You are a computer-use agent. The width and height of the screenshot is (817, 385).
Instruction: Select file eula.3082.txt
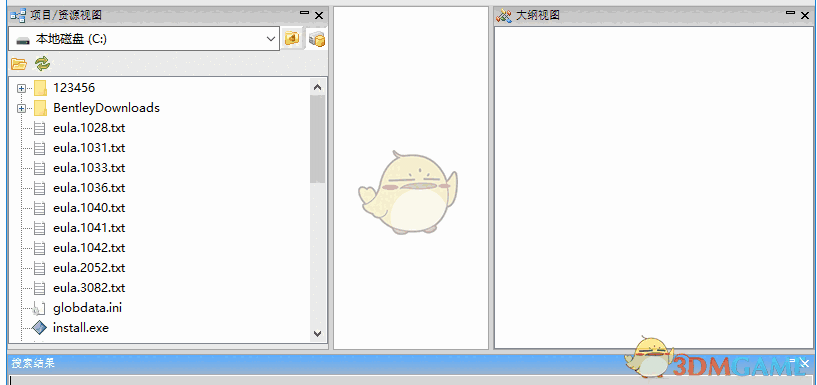(x=89, y=288)
